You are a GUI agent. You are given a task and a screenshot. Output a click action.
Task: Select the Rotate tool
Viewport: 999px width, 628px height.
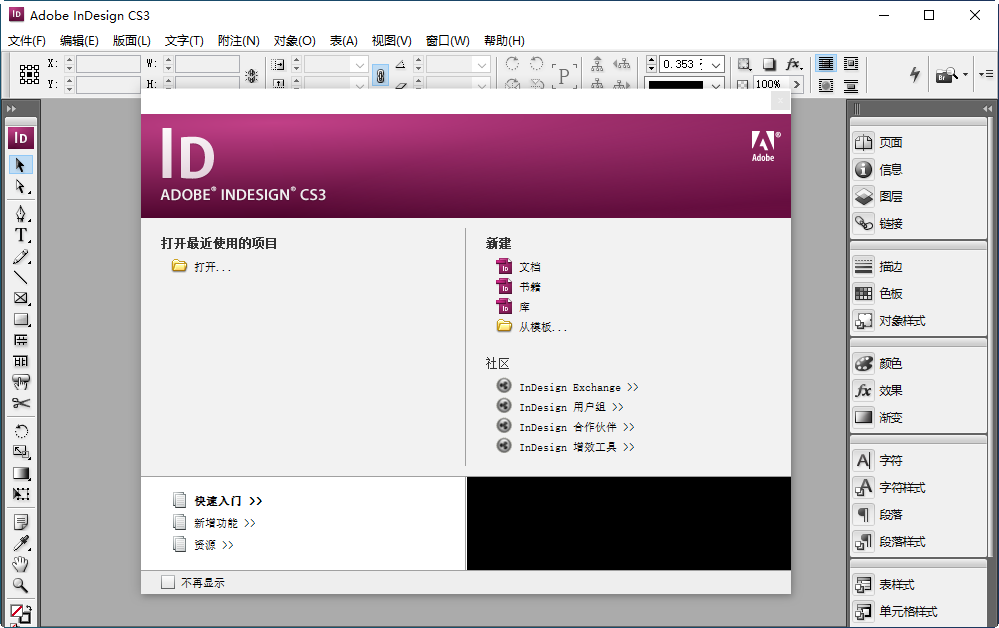pos(20,431)
